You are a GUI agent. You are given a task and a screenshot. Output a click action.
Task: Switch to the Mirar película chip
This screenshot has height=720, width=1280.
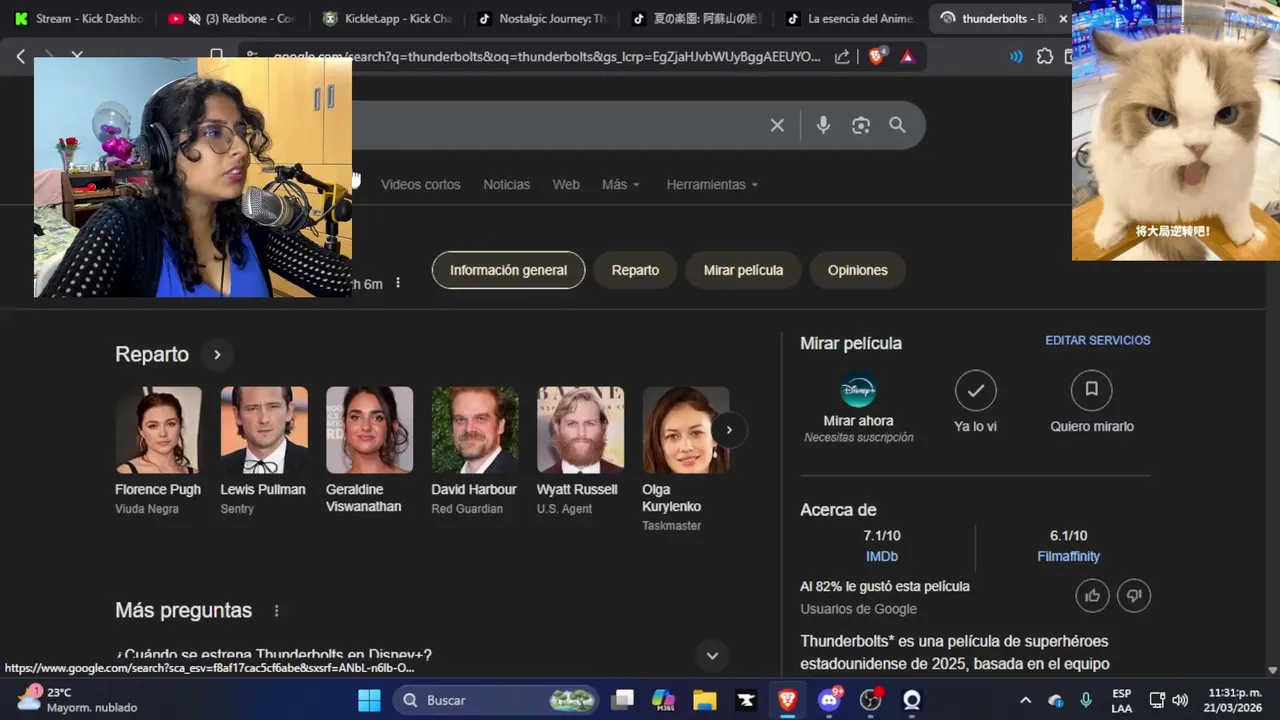click(x=743, y=270)
